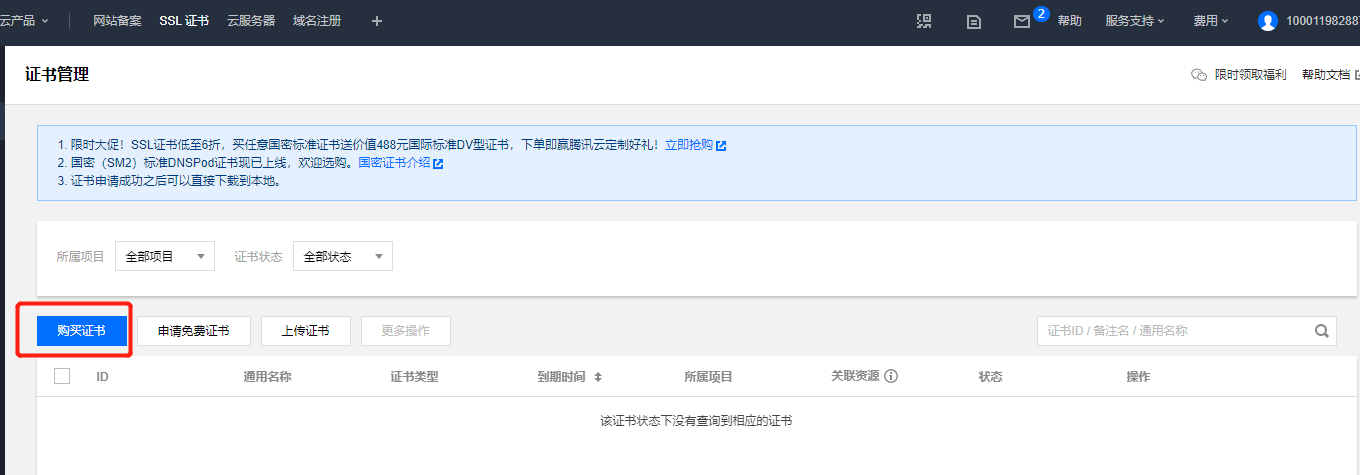The width and height of the screenshot is (1360, 475).
Task: Open the mail messages icon
Action: [x=1022, y=21]
